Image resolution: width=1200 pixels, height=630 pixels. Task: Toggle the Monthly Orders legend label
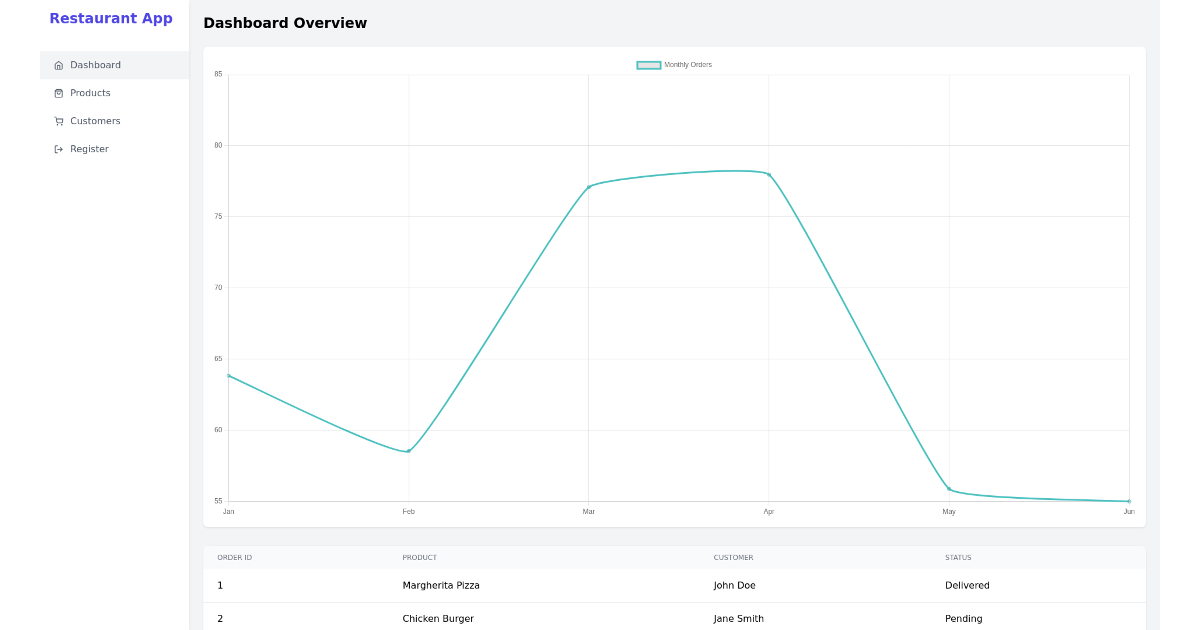point(688,65)
